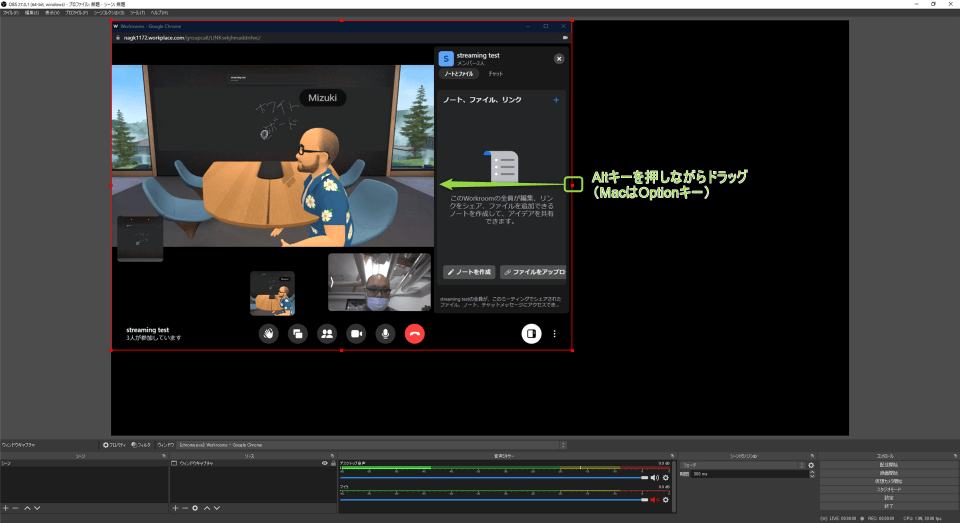960x523 pixels.
Task: Click the desktop audio volume slider
Action: point(490,478)
